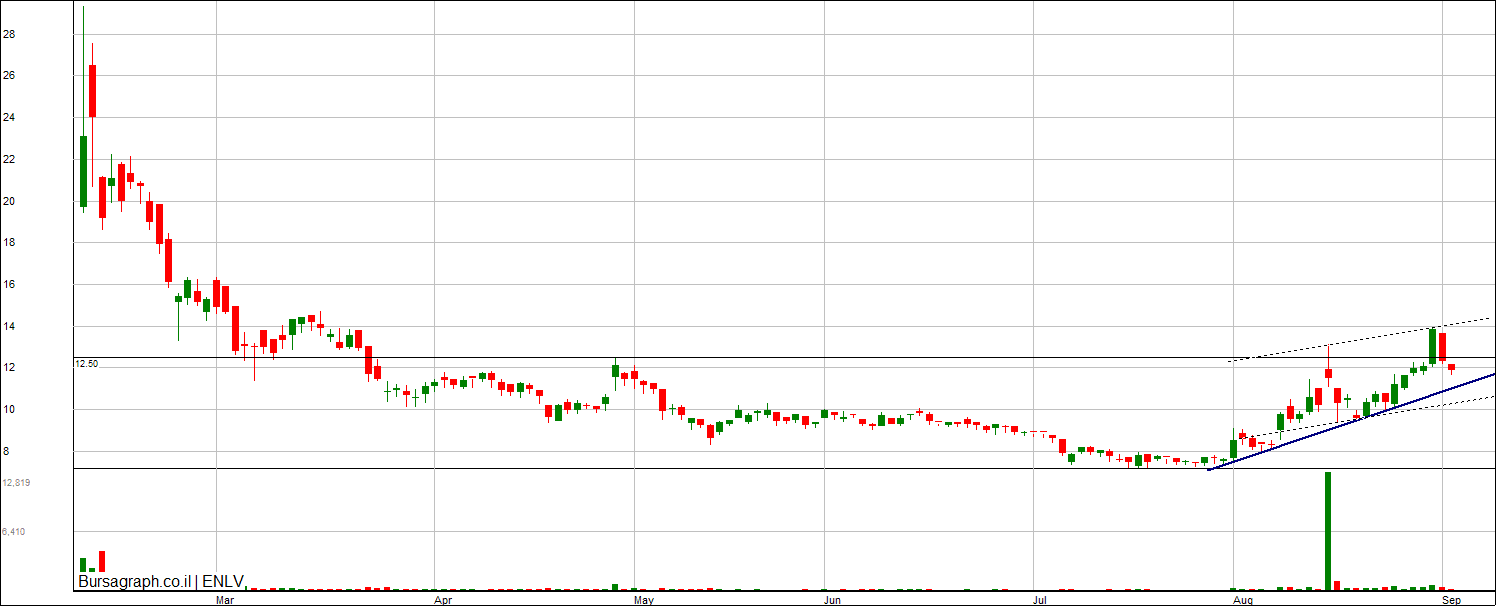
Task: Click the 14 price axis label
Action: [9, 327]
